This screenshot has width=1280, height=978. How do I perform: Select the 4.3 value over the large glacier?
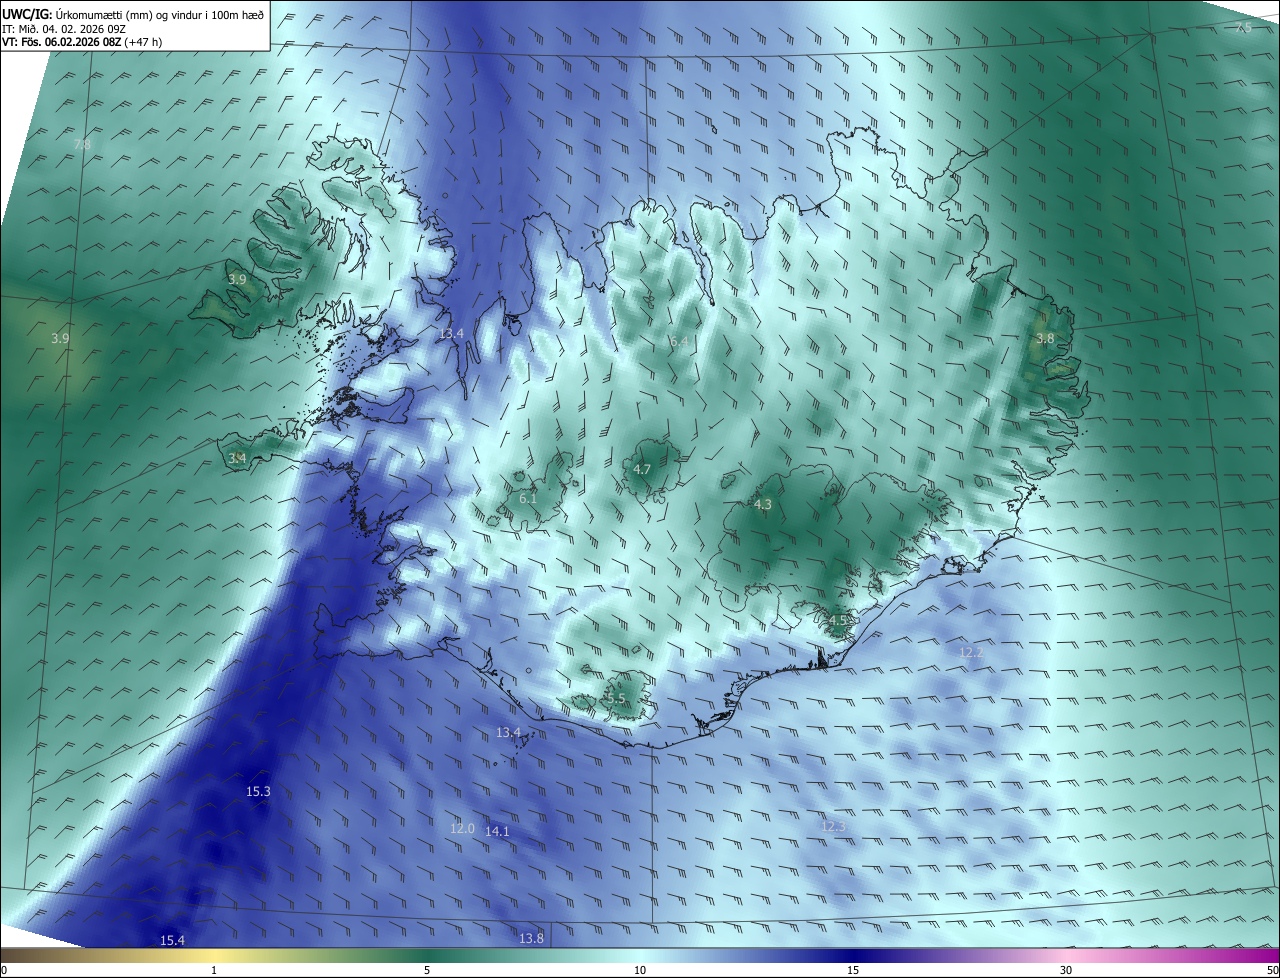click(763, 505)
